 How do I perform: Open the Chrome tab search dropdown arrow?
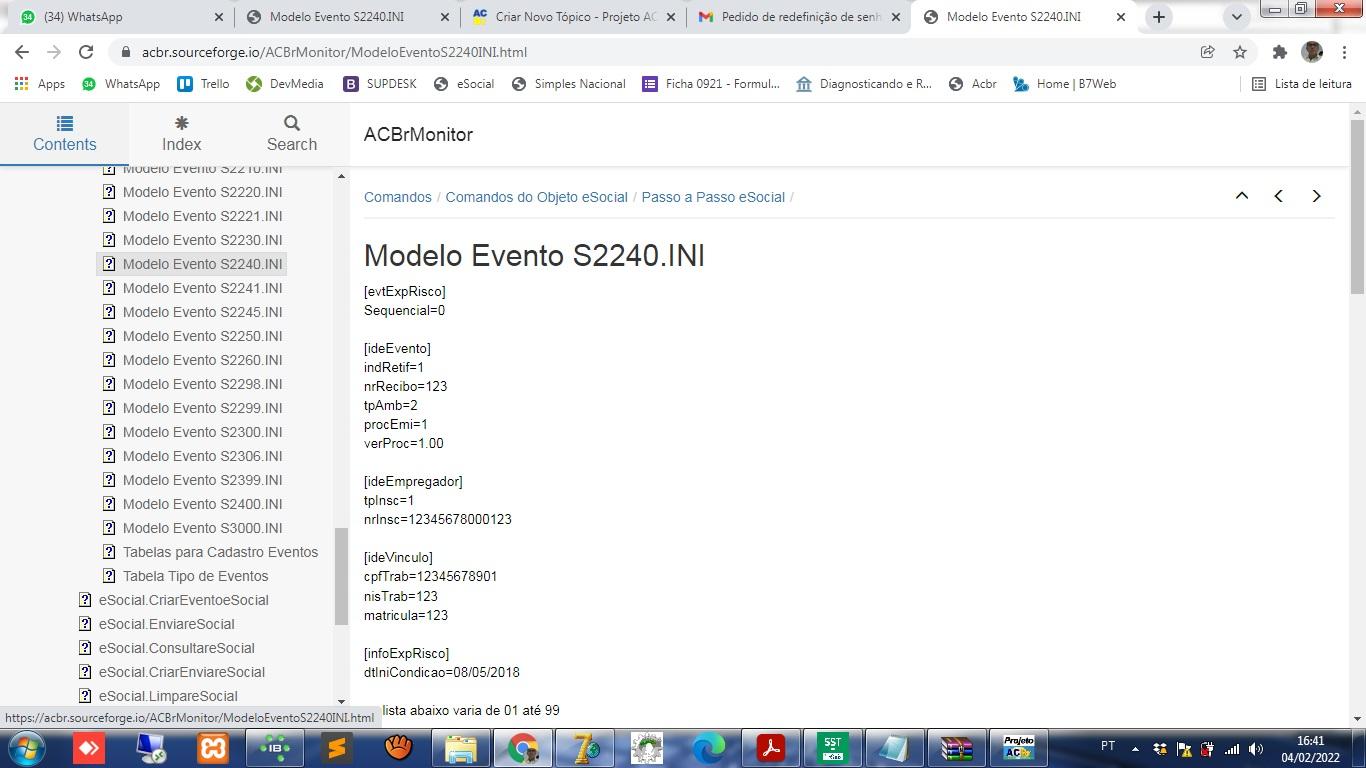coord(1236,17)
